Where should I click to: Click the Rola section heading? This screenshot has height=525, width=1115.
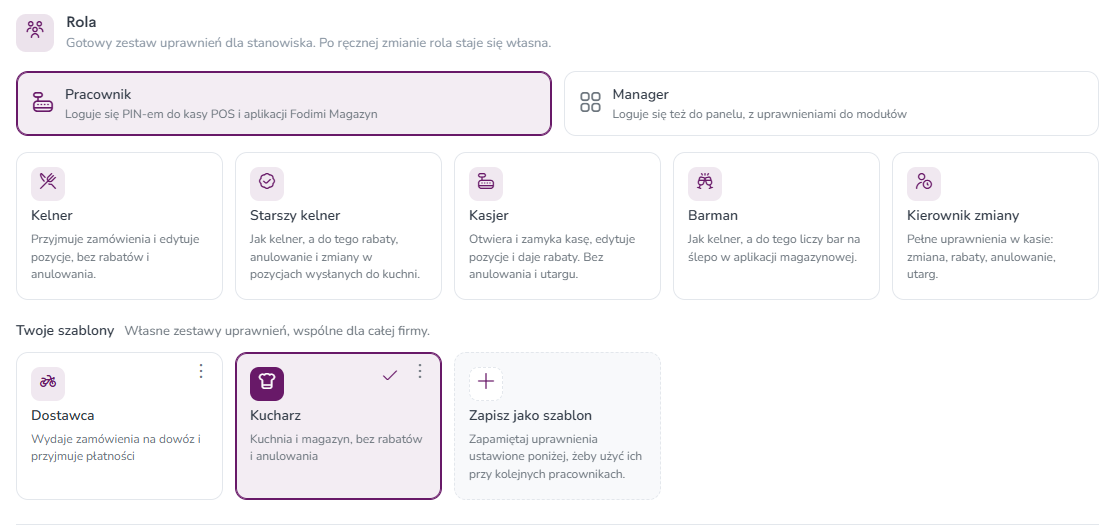81,23
